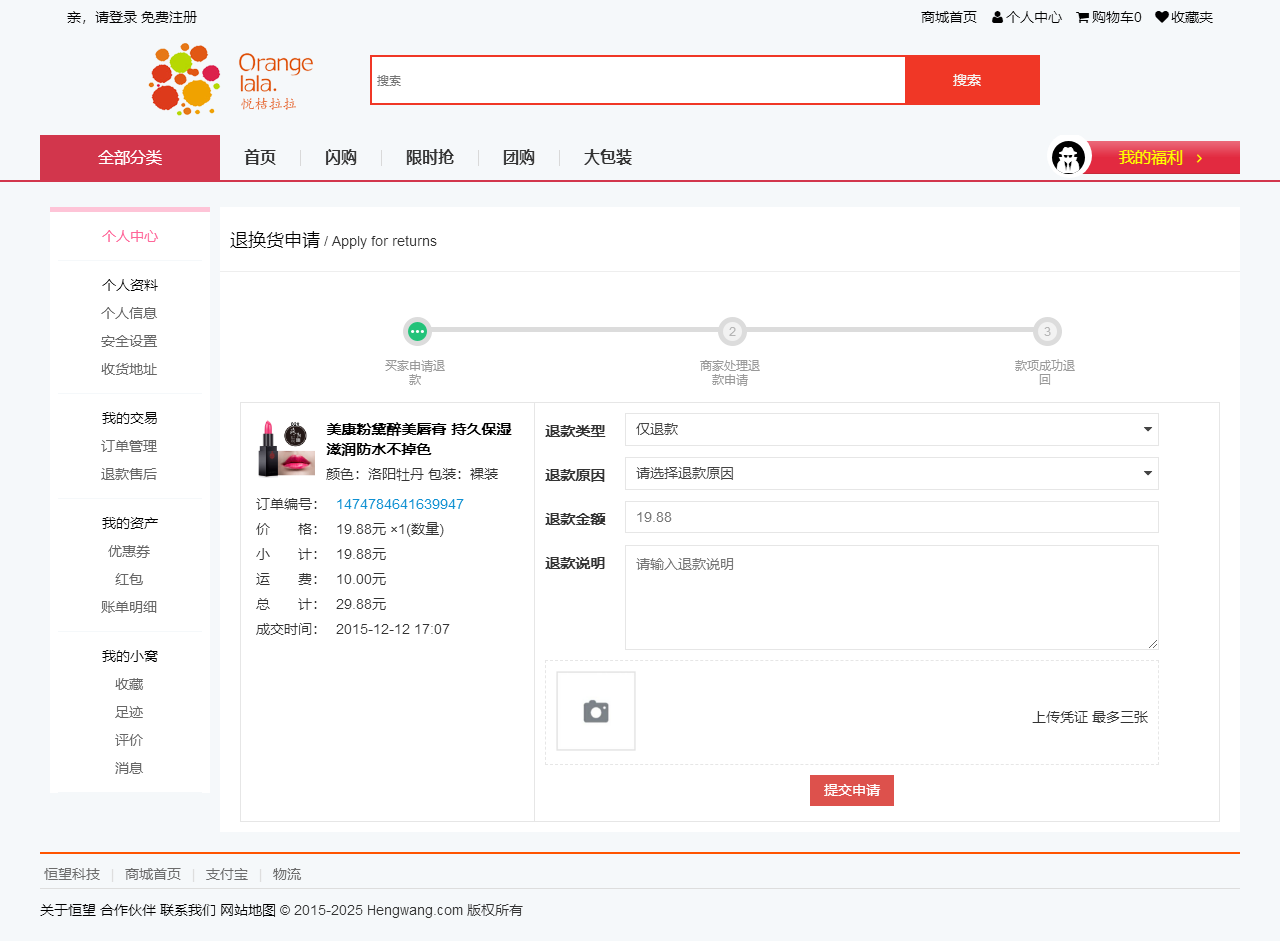
Task: Click the camera upload icon
Action: click(x=596, y=711)
